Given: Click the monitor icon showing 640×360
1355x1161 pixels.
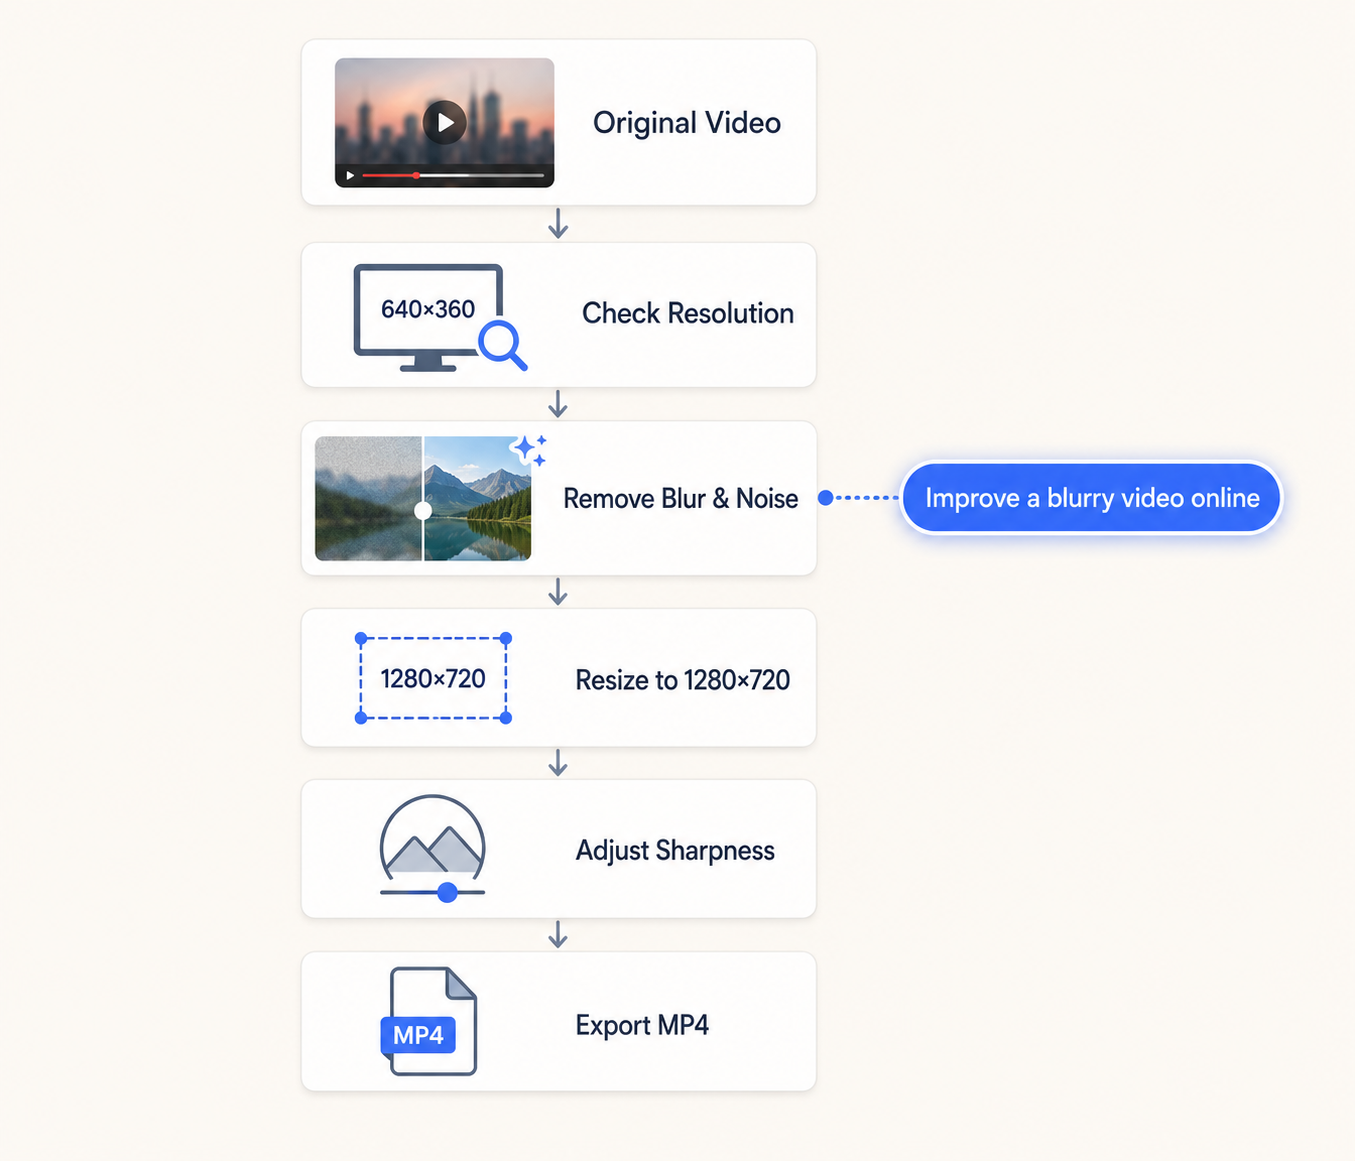Looking at the screenshot, I should [x=428, y=318].
